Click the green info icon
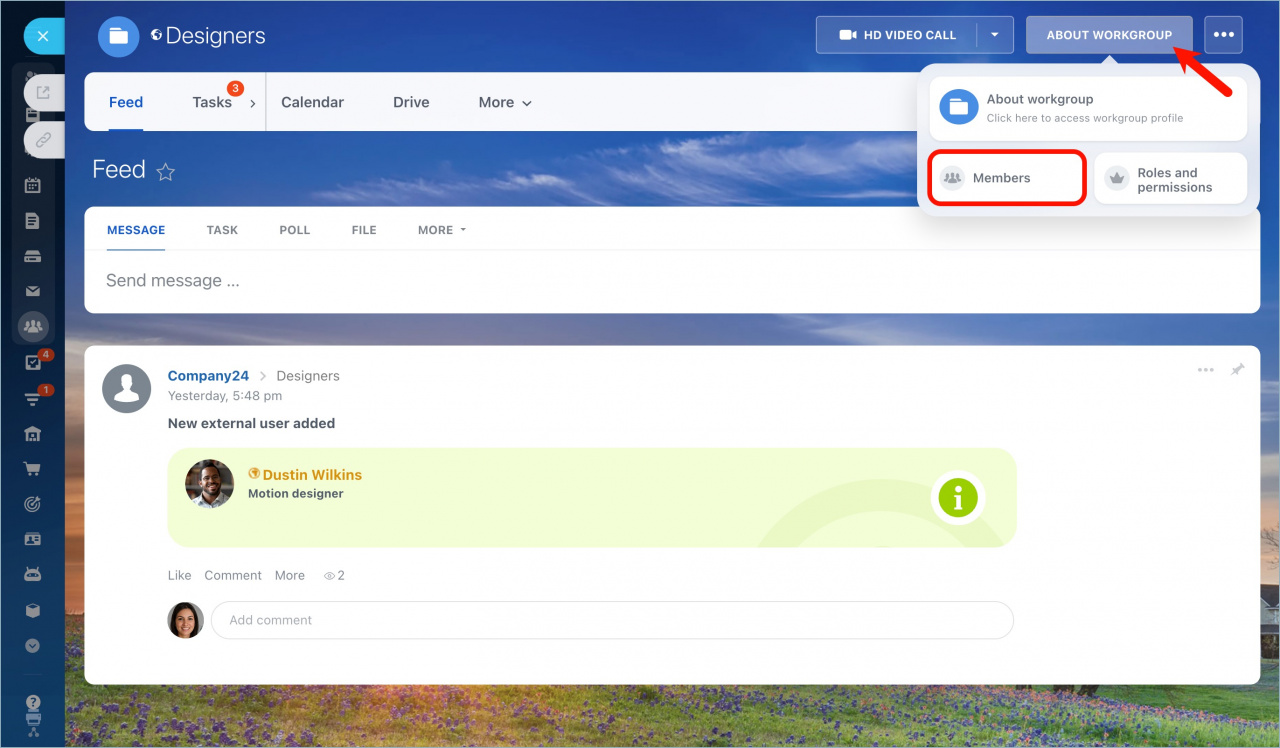This screenshot has height=748, width=1280. click(958, 497)
